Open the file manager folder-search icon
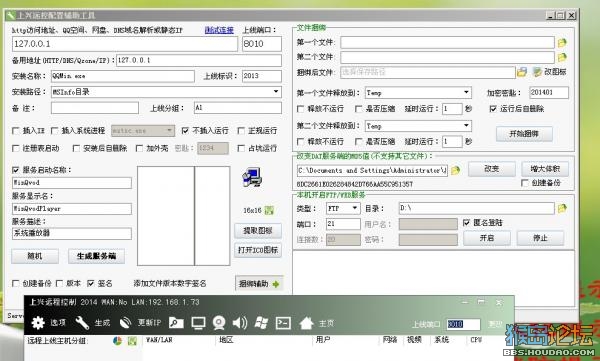Screen dimensions: 600x361 [176, 323]
